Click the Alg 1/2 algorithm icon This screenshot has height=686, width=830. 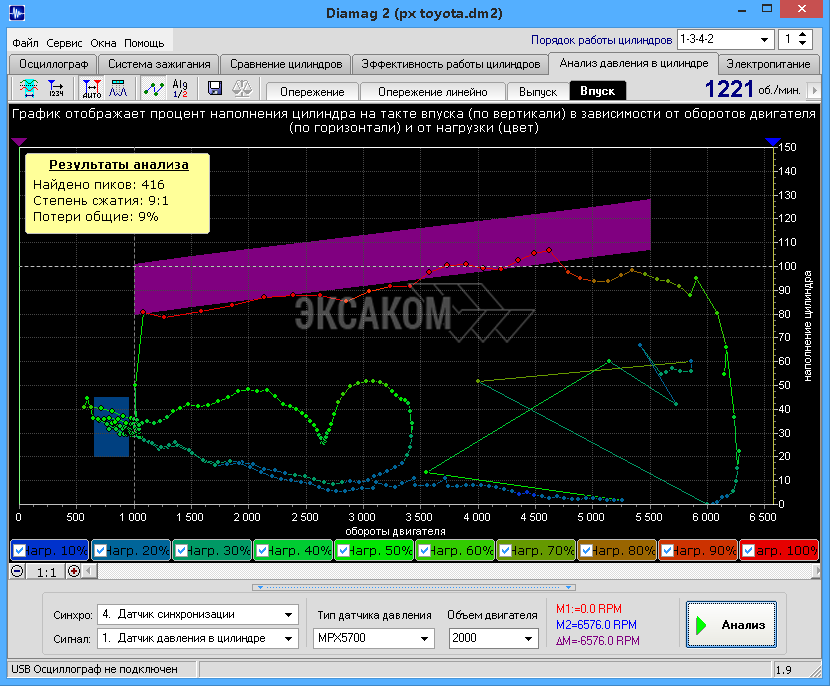point(180,89)
